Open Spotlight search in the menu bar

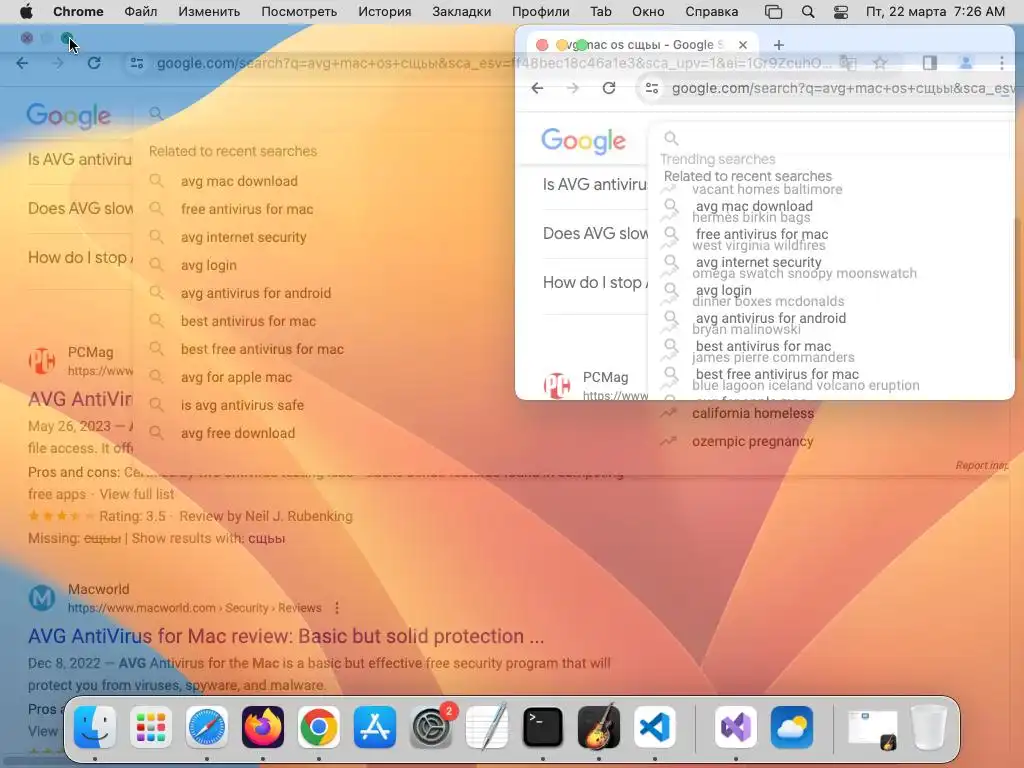[x=808, y=12]
